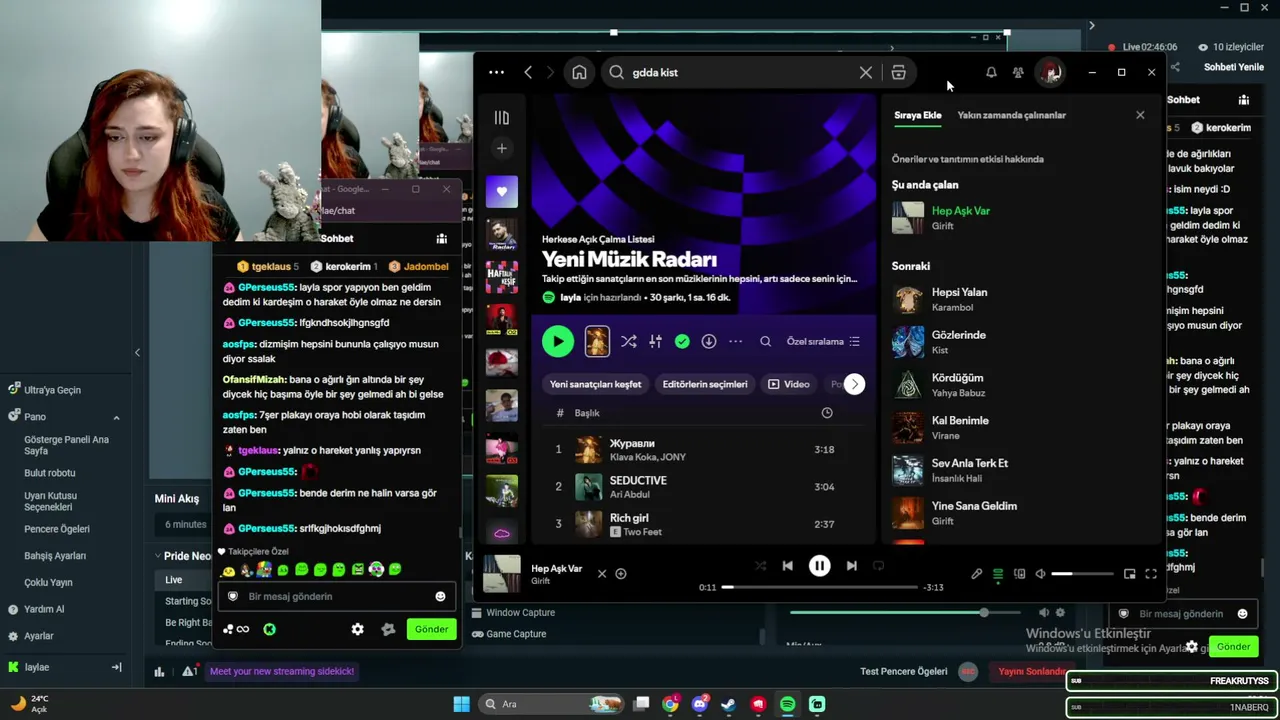Viewport: 1280px width, 720px height.
Task: Open the Windows Start menu
Action: tap(461, 704)
